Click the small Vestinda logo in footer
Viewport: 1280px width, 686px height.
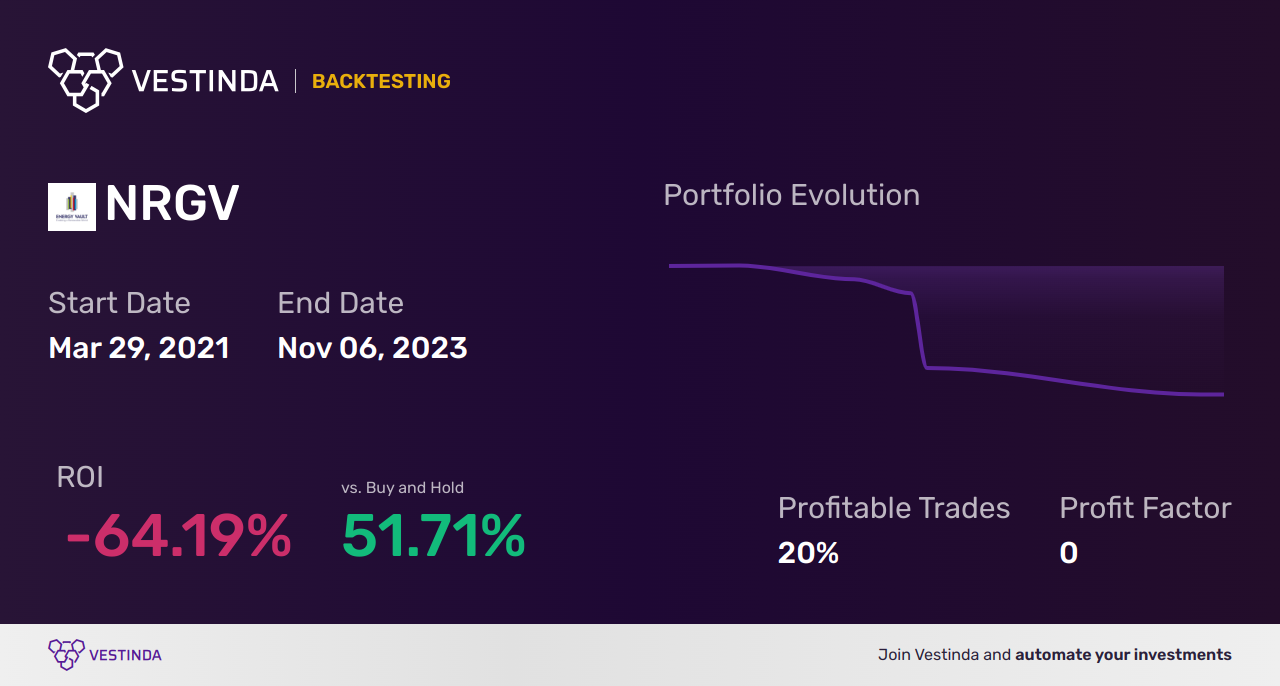(x=66, y=655)
